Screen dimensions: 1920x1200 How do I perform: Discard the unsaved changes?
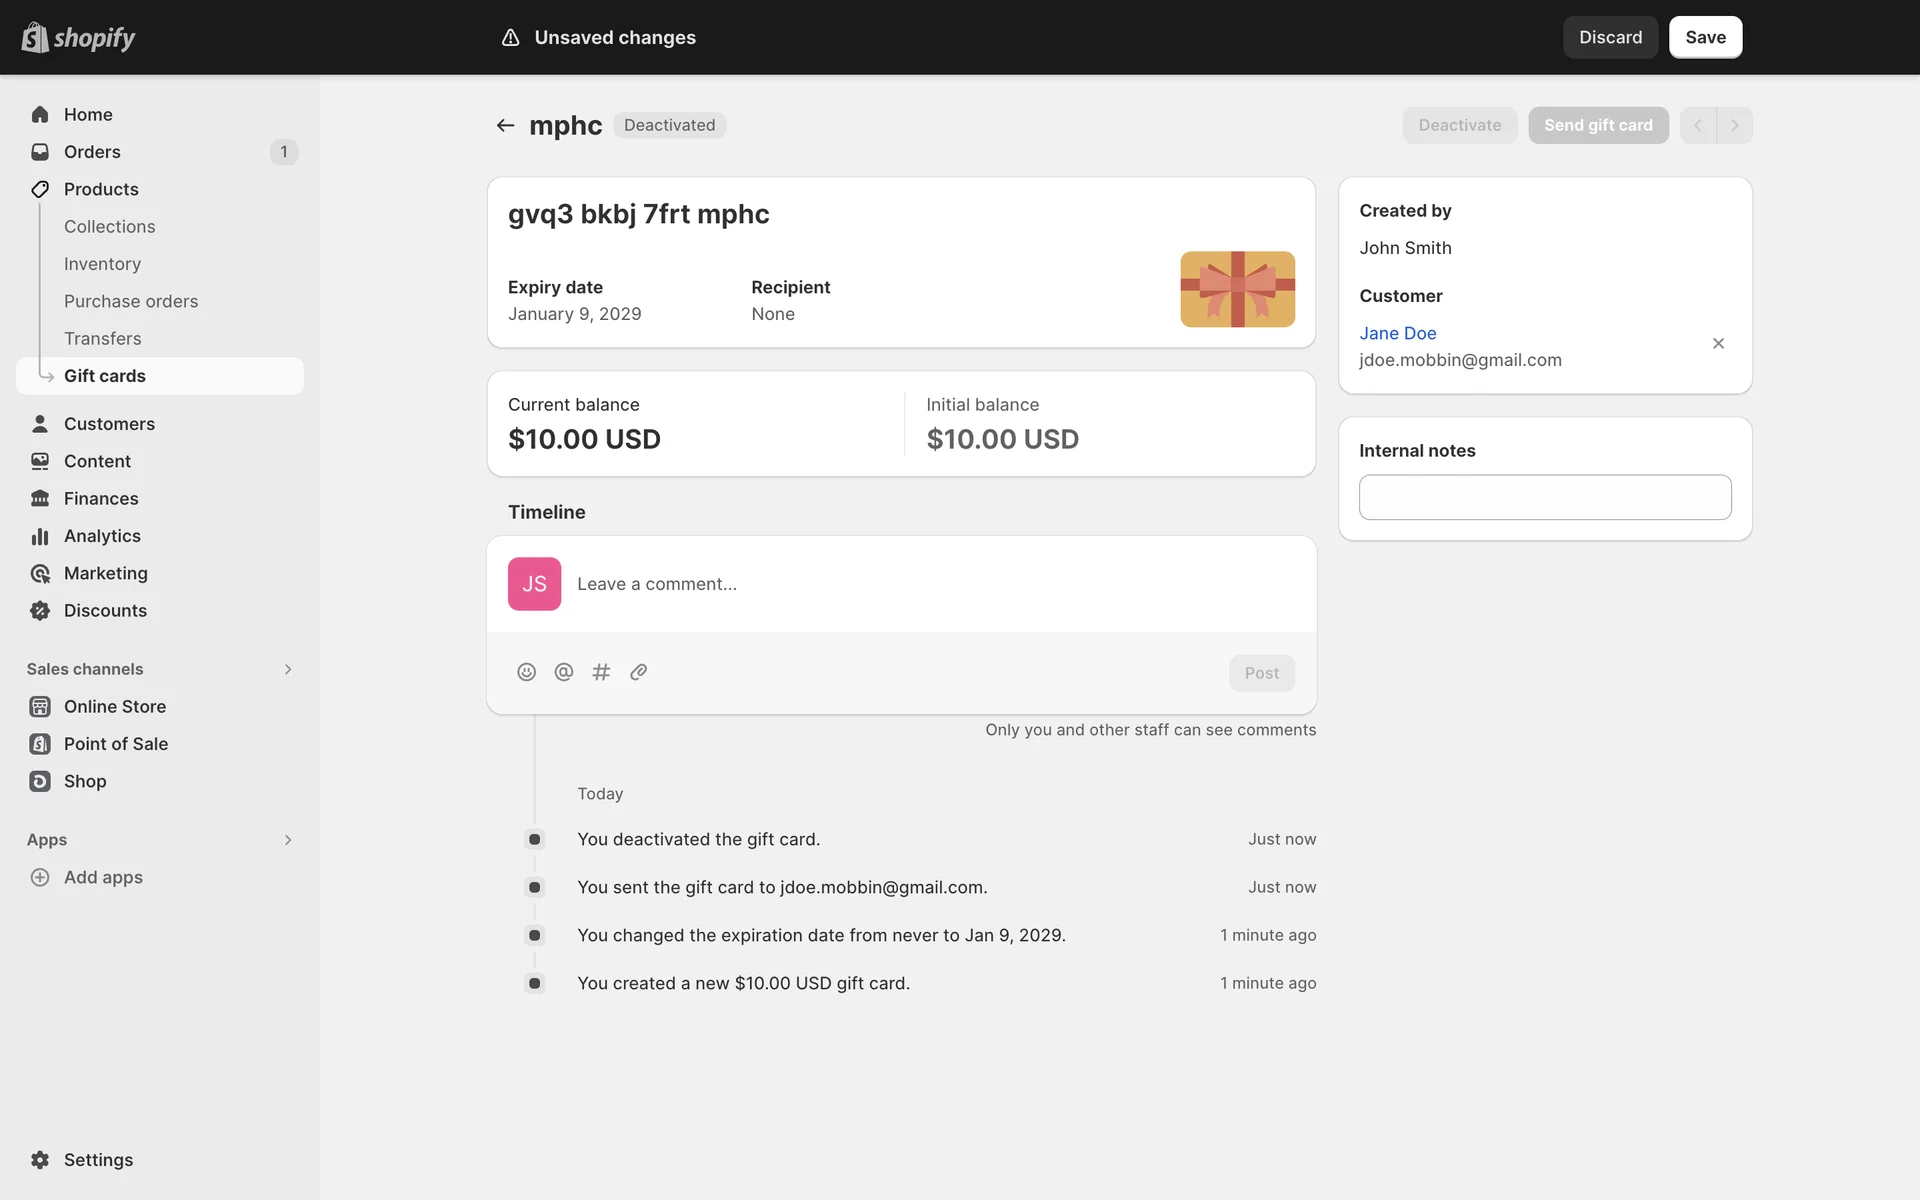[1610, 37]
